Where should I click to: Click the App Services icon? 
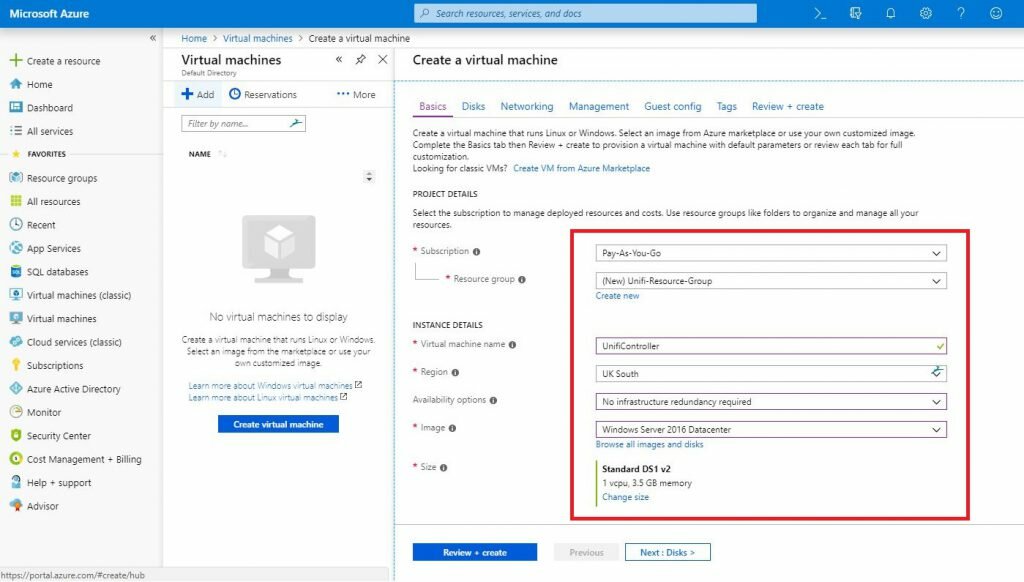pyautogui.click(x=16, y=248)
